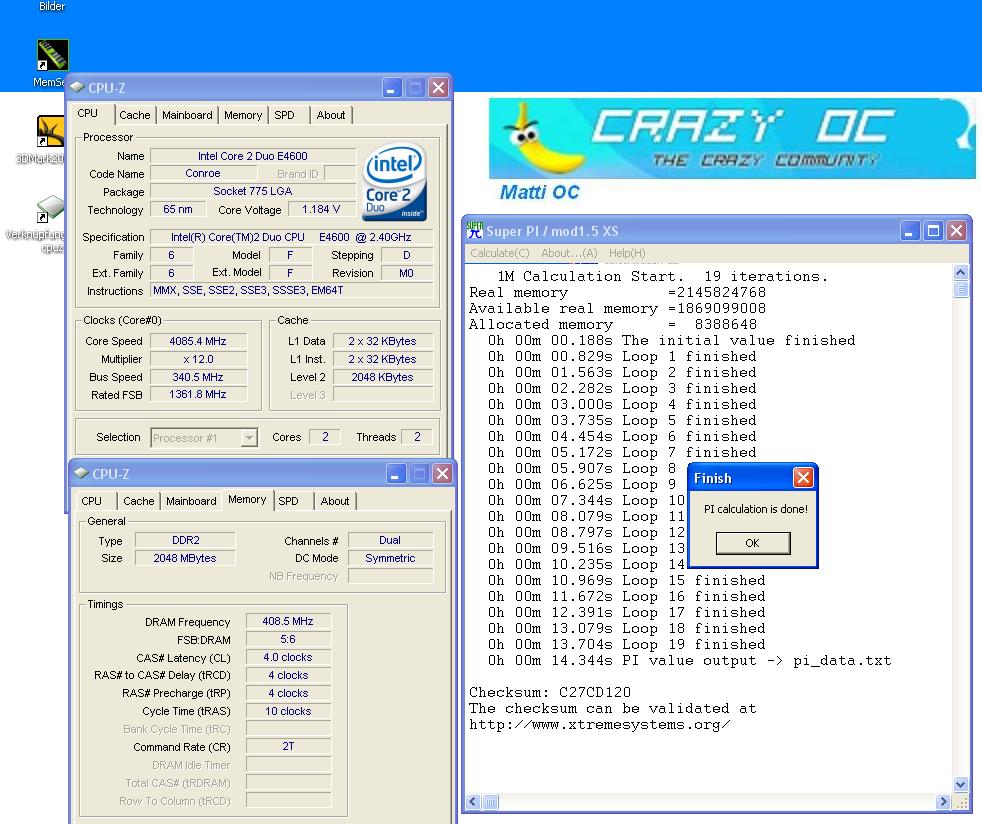The height and width of the screenshot is (824, 982).
Task: Open the Mainboard tab in lower CPU-Z
Action: click(x=191, y=501)
